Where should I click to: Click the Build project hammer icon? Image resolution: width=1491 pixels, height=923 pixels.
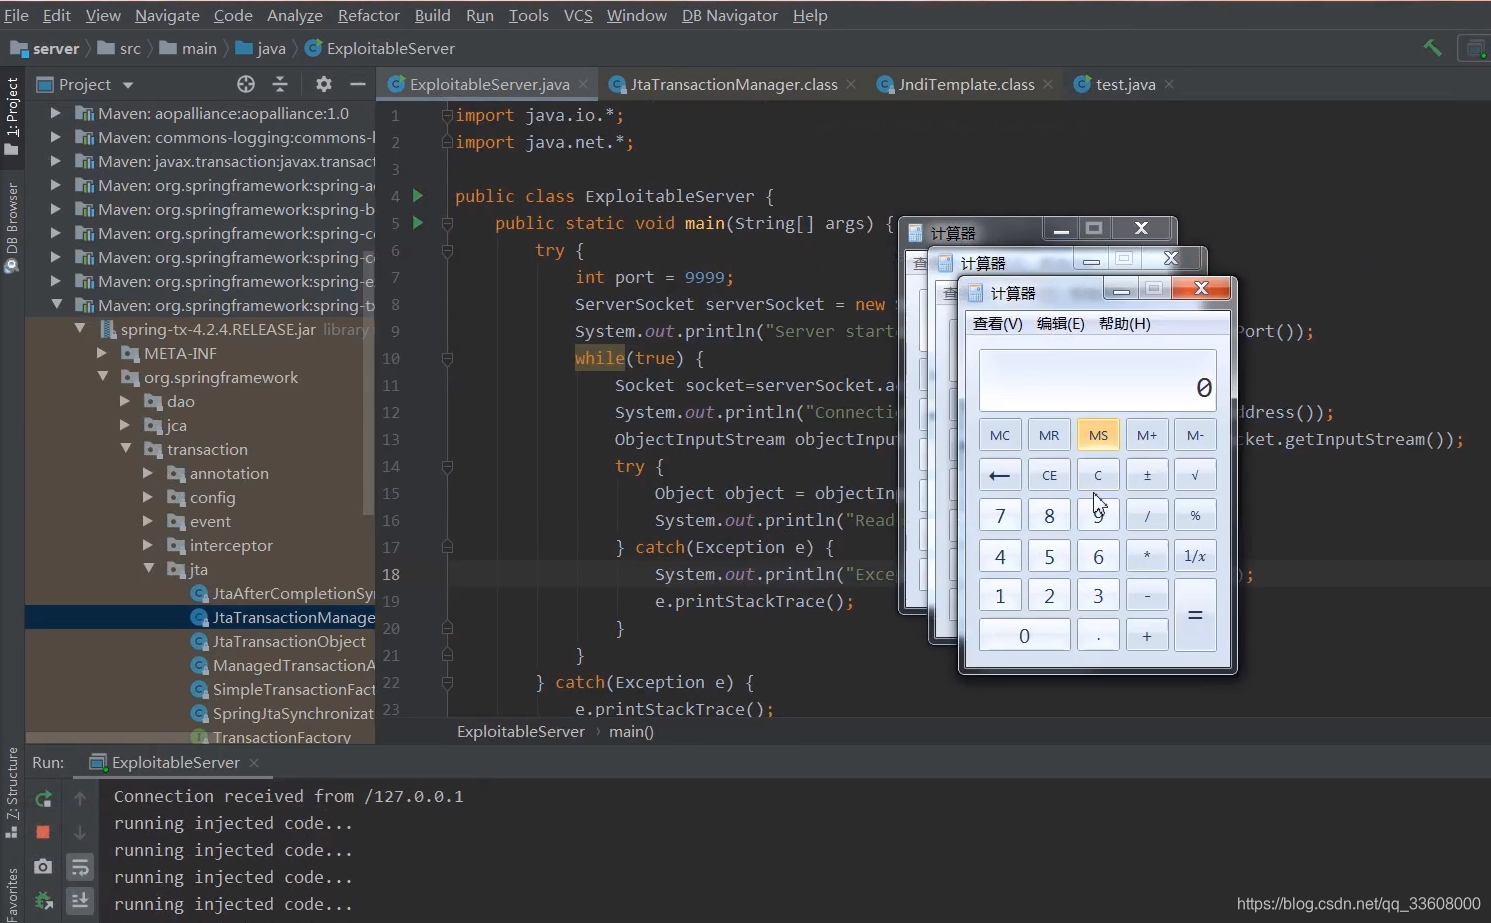tap(1432, 48)
